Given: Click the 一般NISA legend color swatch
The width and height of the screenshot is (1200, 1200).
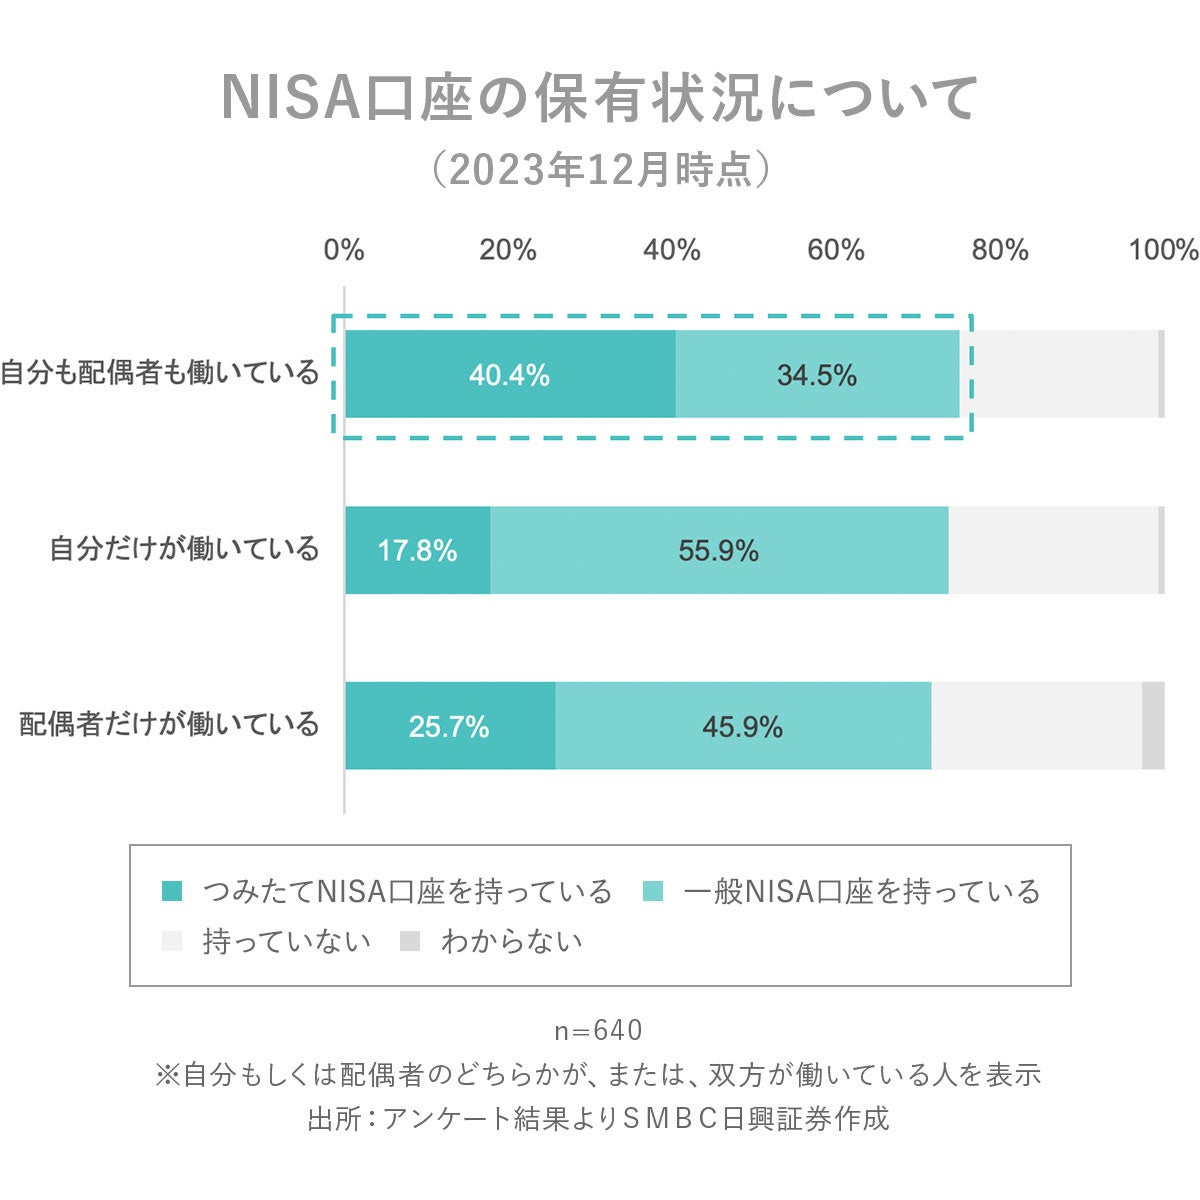Looking at the screenshot, I should tap(652, 891).
